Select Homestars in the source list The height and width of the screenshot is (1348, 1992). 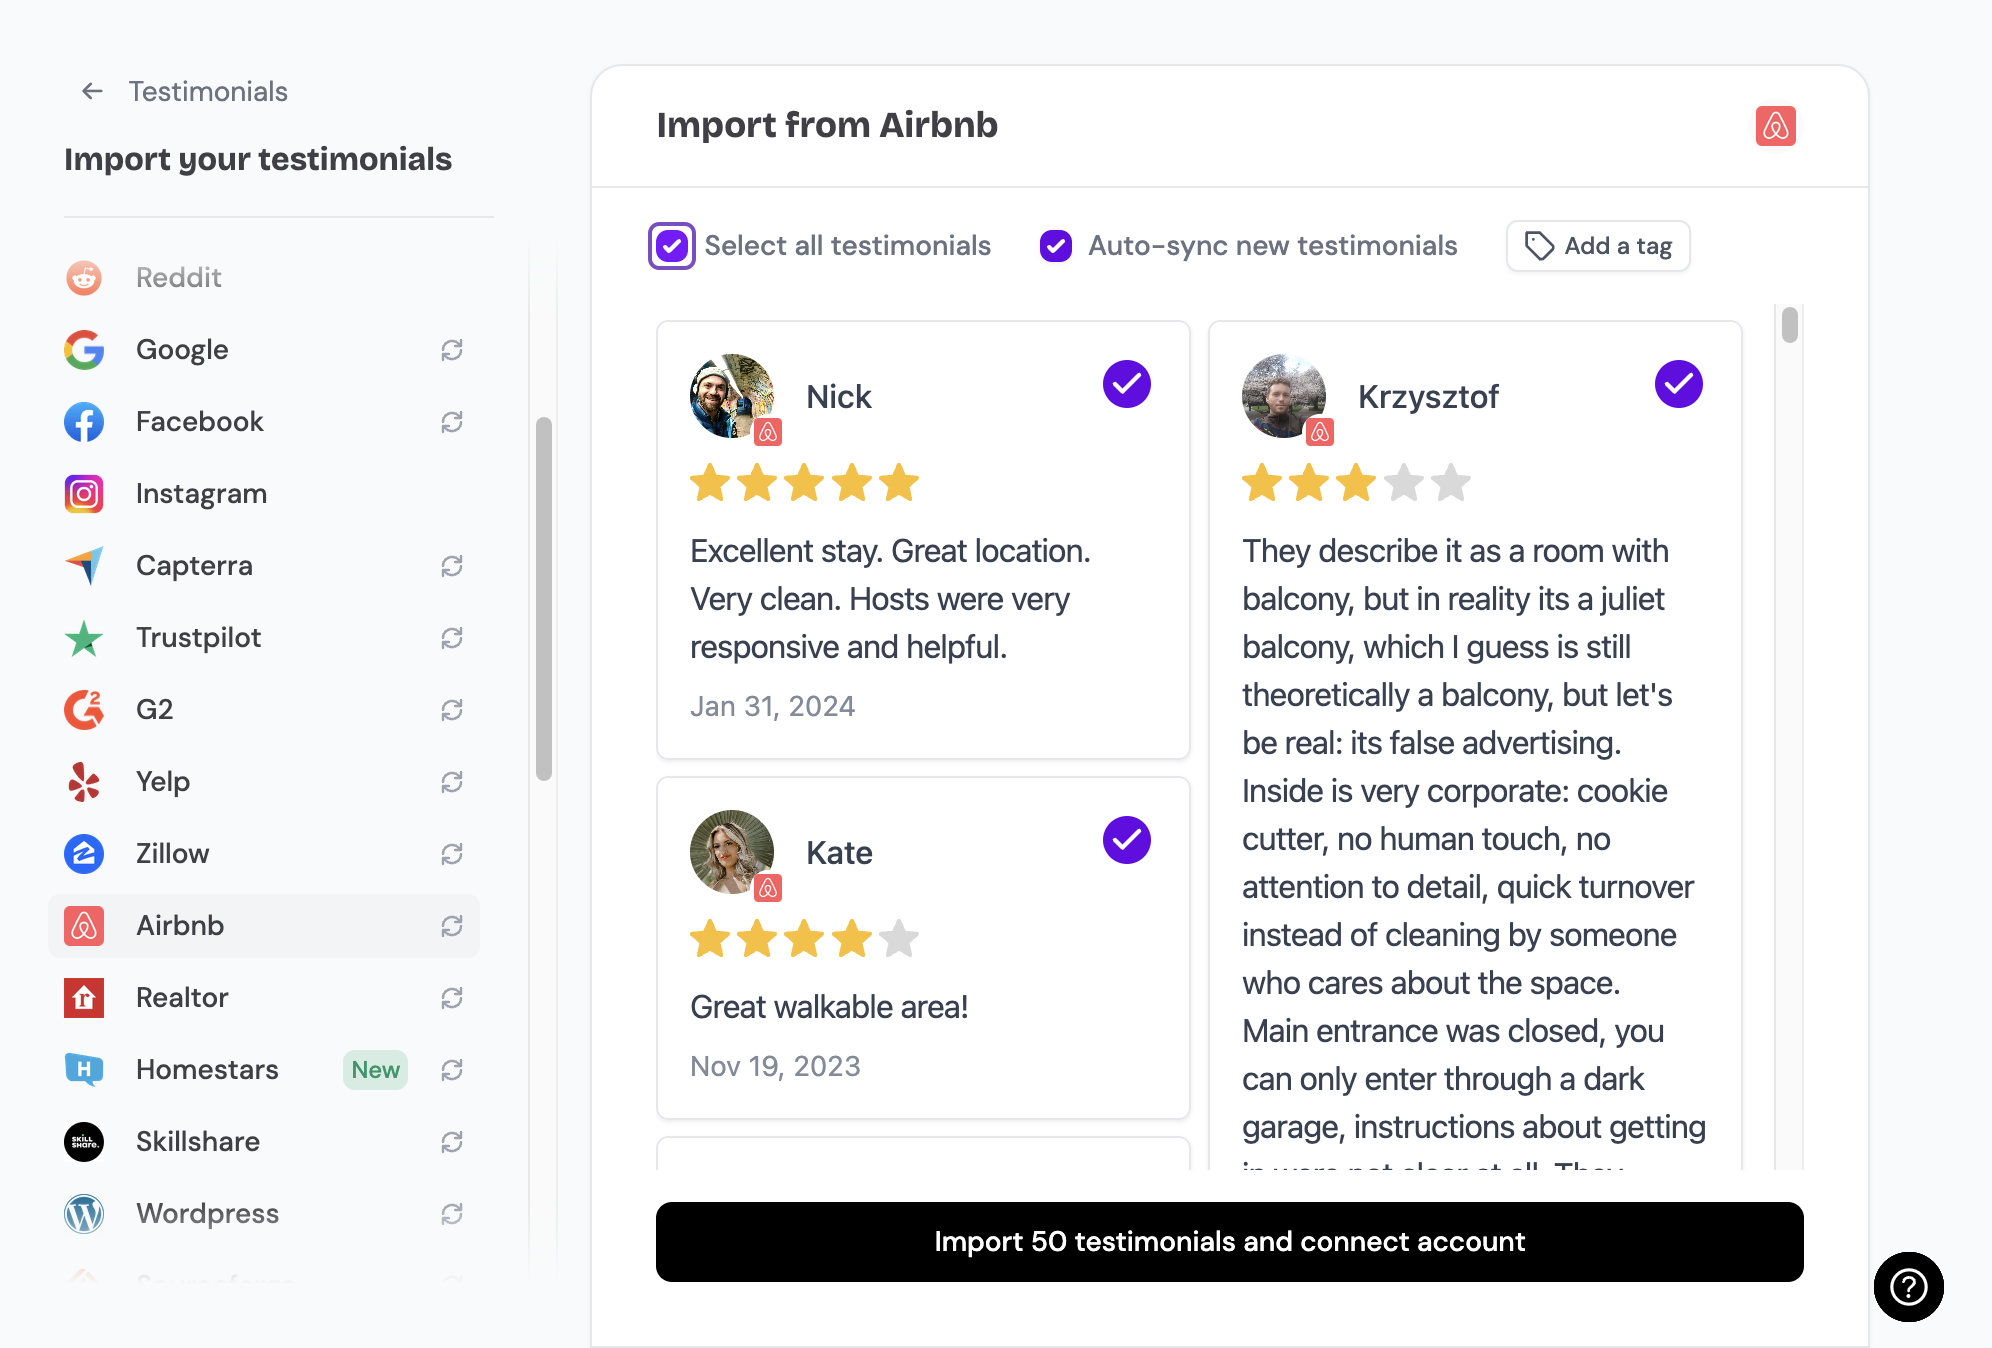(264, 1069)
